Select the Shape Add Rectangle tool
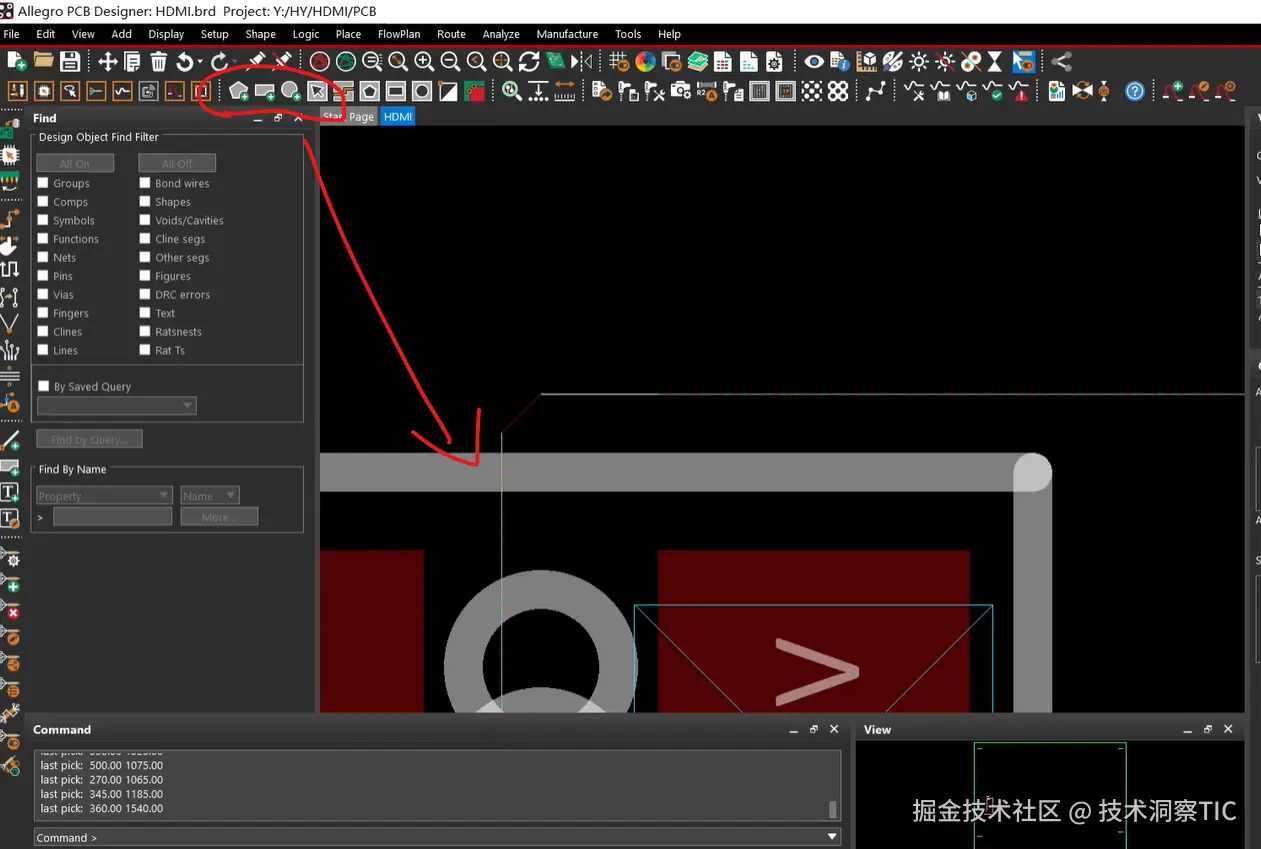 click(265, 91)
